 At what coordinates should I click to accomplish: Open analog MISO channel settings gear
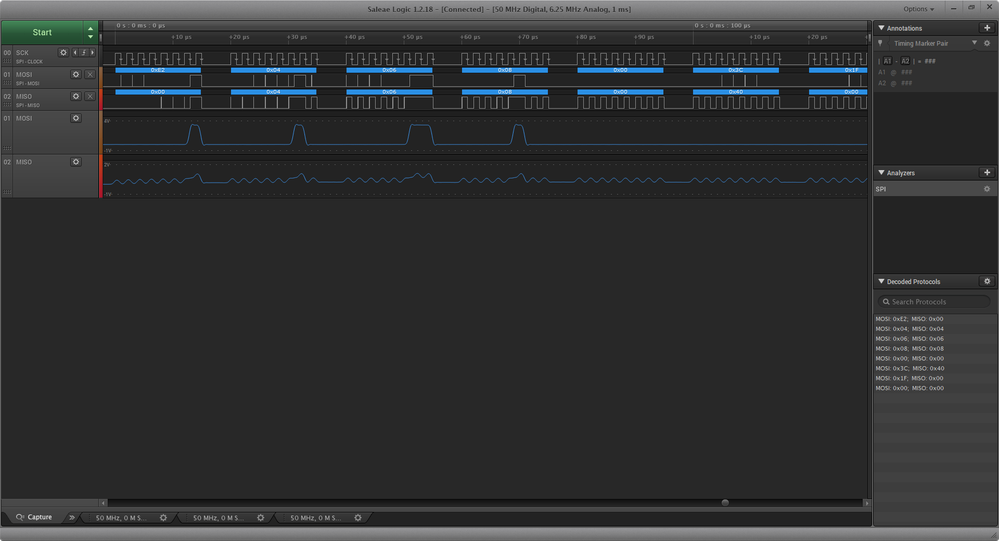[x=76, y=162]
